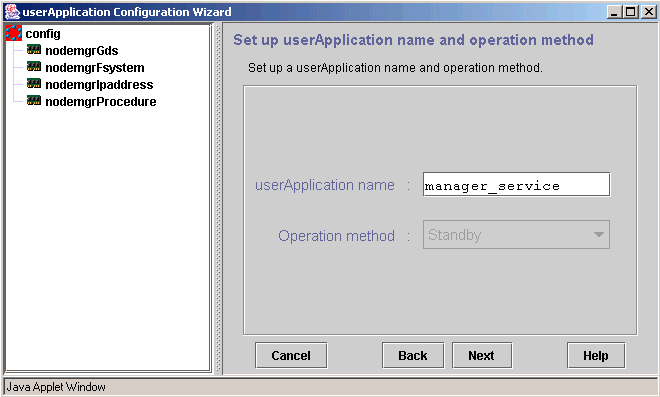Click the wizard title bar application icon
Image resolution: width=660 pixels, height=397 pixels.
(x=12, y=12)
